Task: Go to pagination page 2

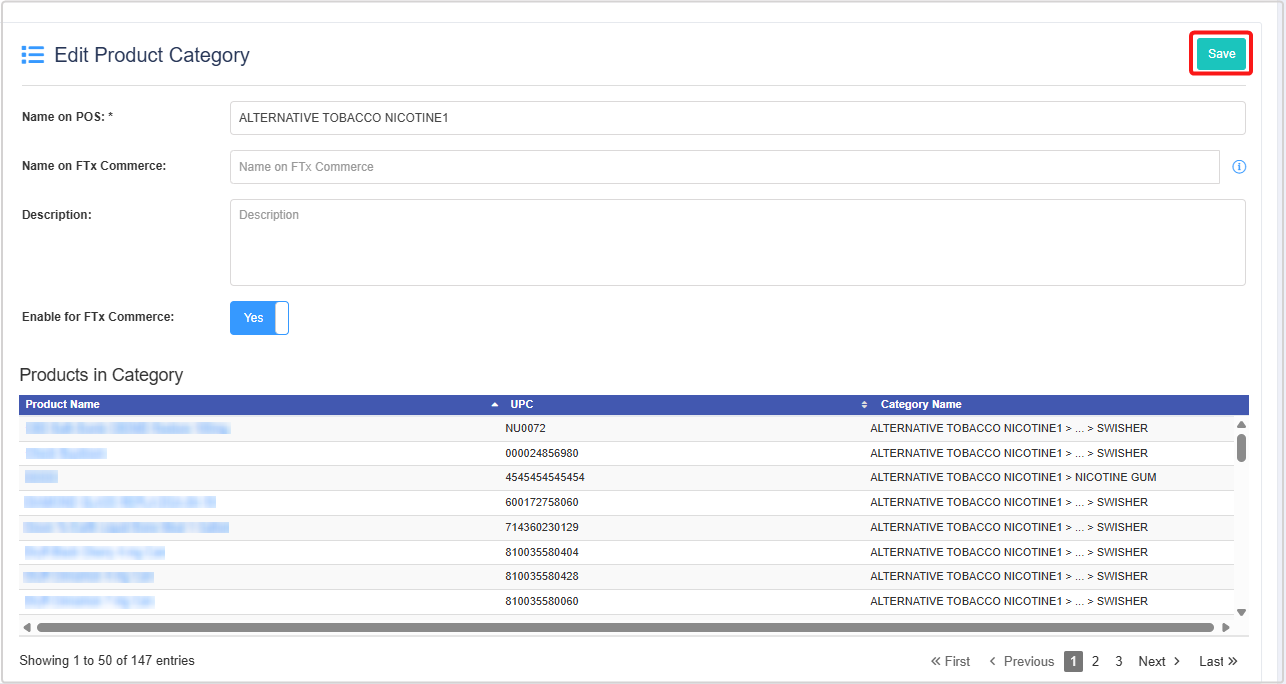Action: pos(1095,661)
